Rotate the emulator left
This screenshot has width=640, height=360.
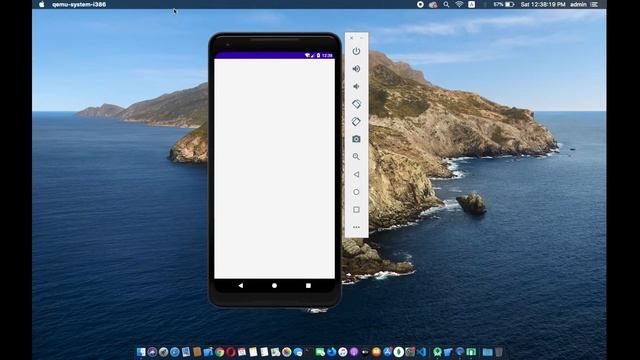pos(356,104)
